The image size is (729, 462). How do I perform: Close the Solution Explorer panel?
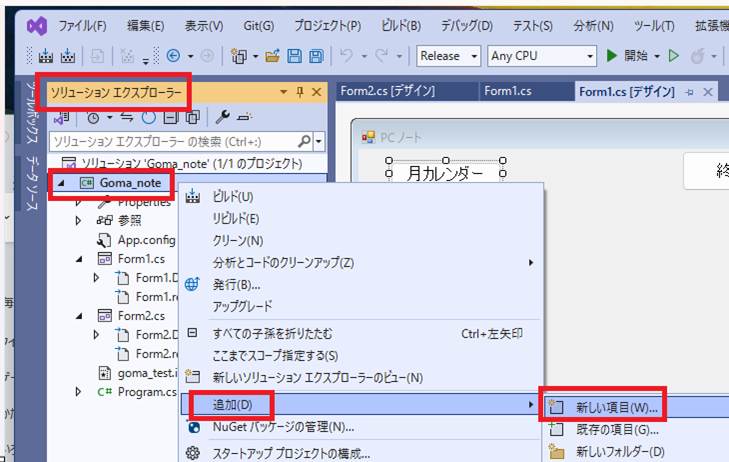coord(318,93)
